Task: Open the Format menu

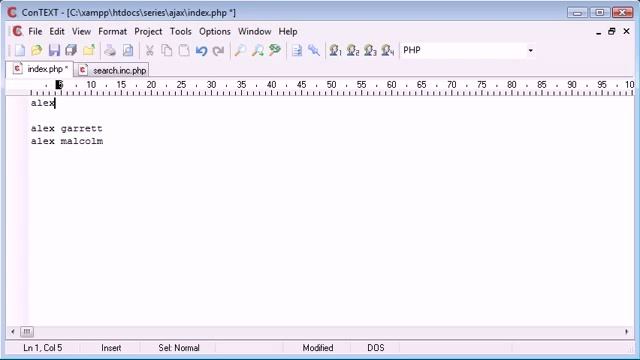Action: point(112,31)
